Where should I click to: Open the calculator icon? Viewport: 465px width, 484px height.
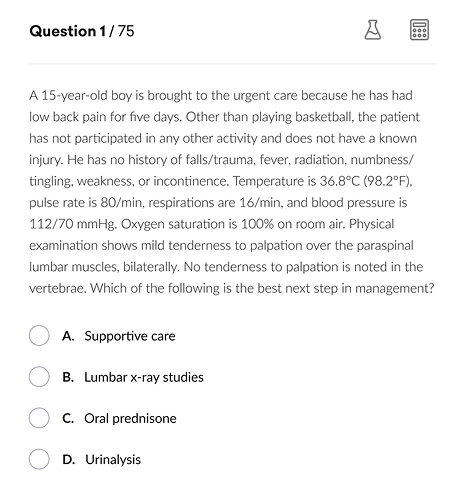(x=419, y=30)
